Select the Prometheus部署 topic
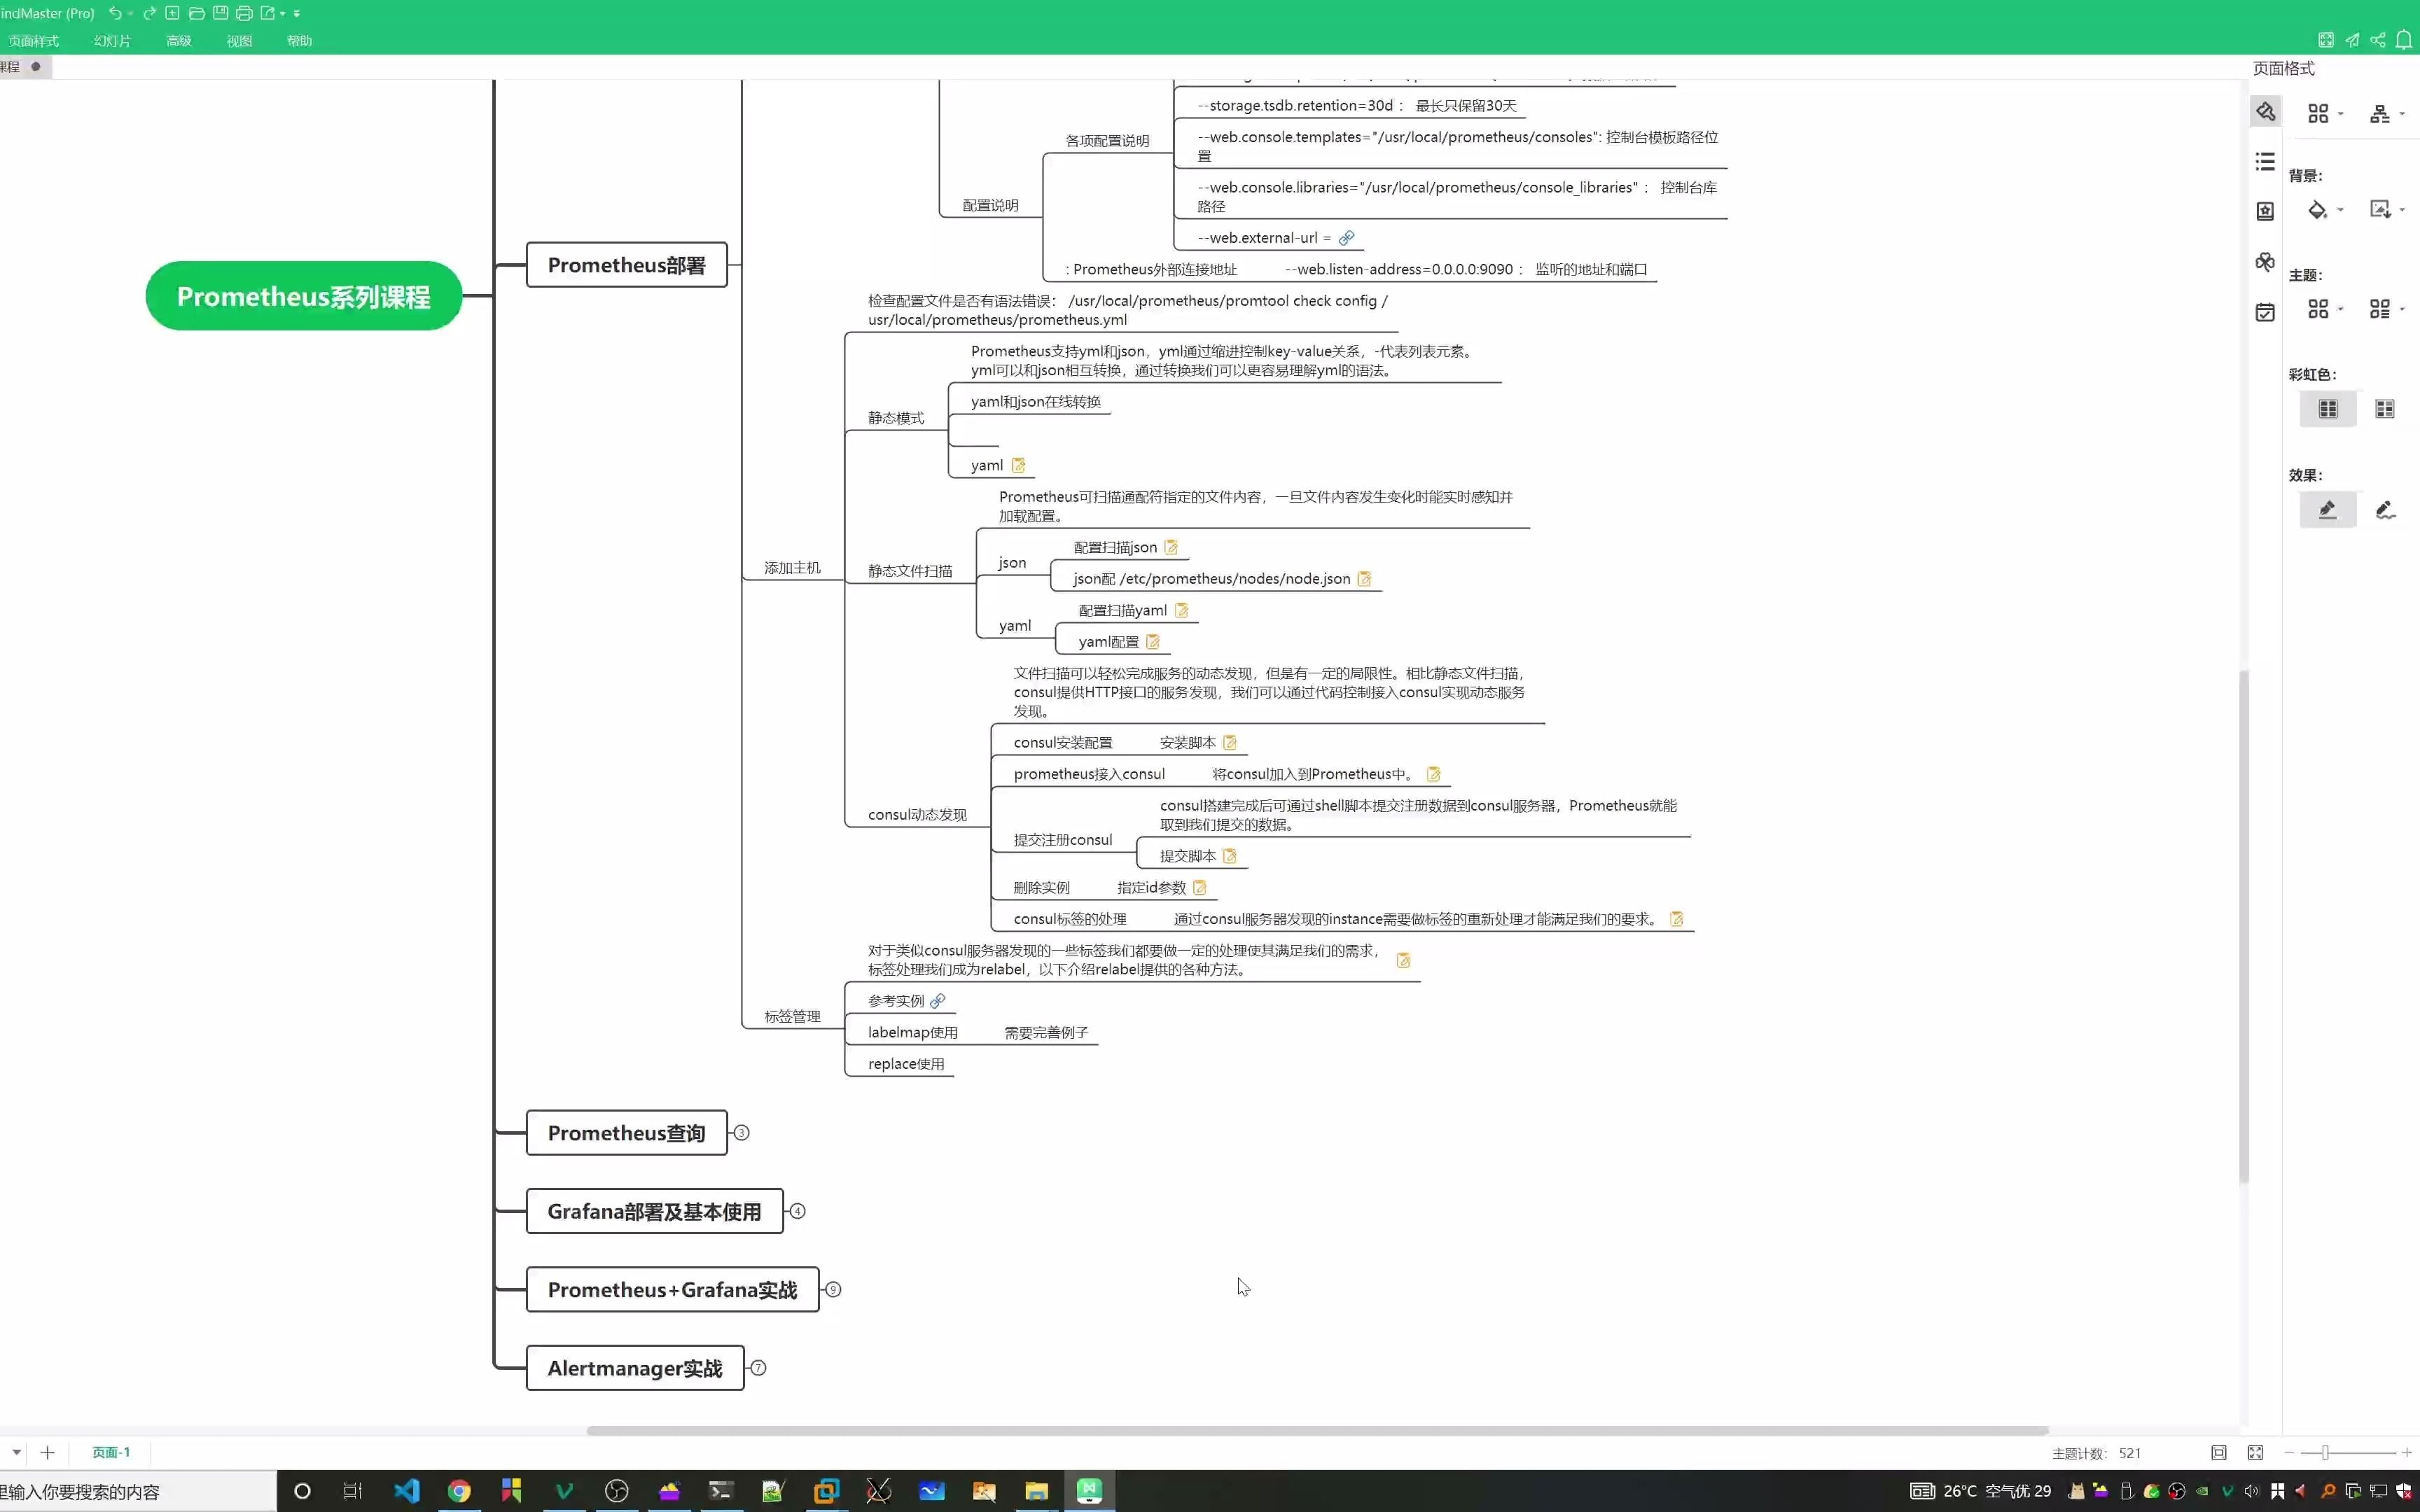The image size is (2420, 1512). 626,265
